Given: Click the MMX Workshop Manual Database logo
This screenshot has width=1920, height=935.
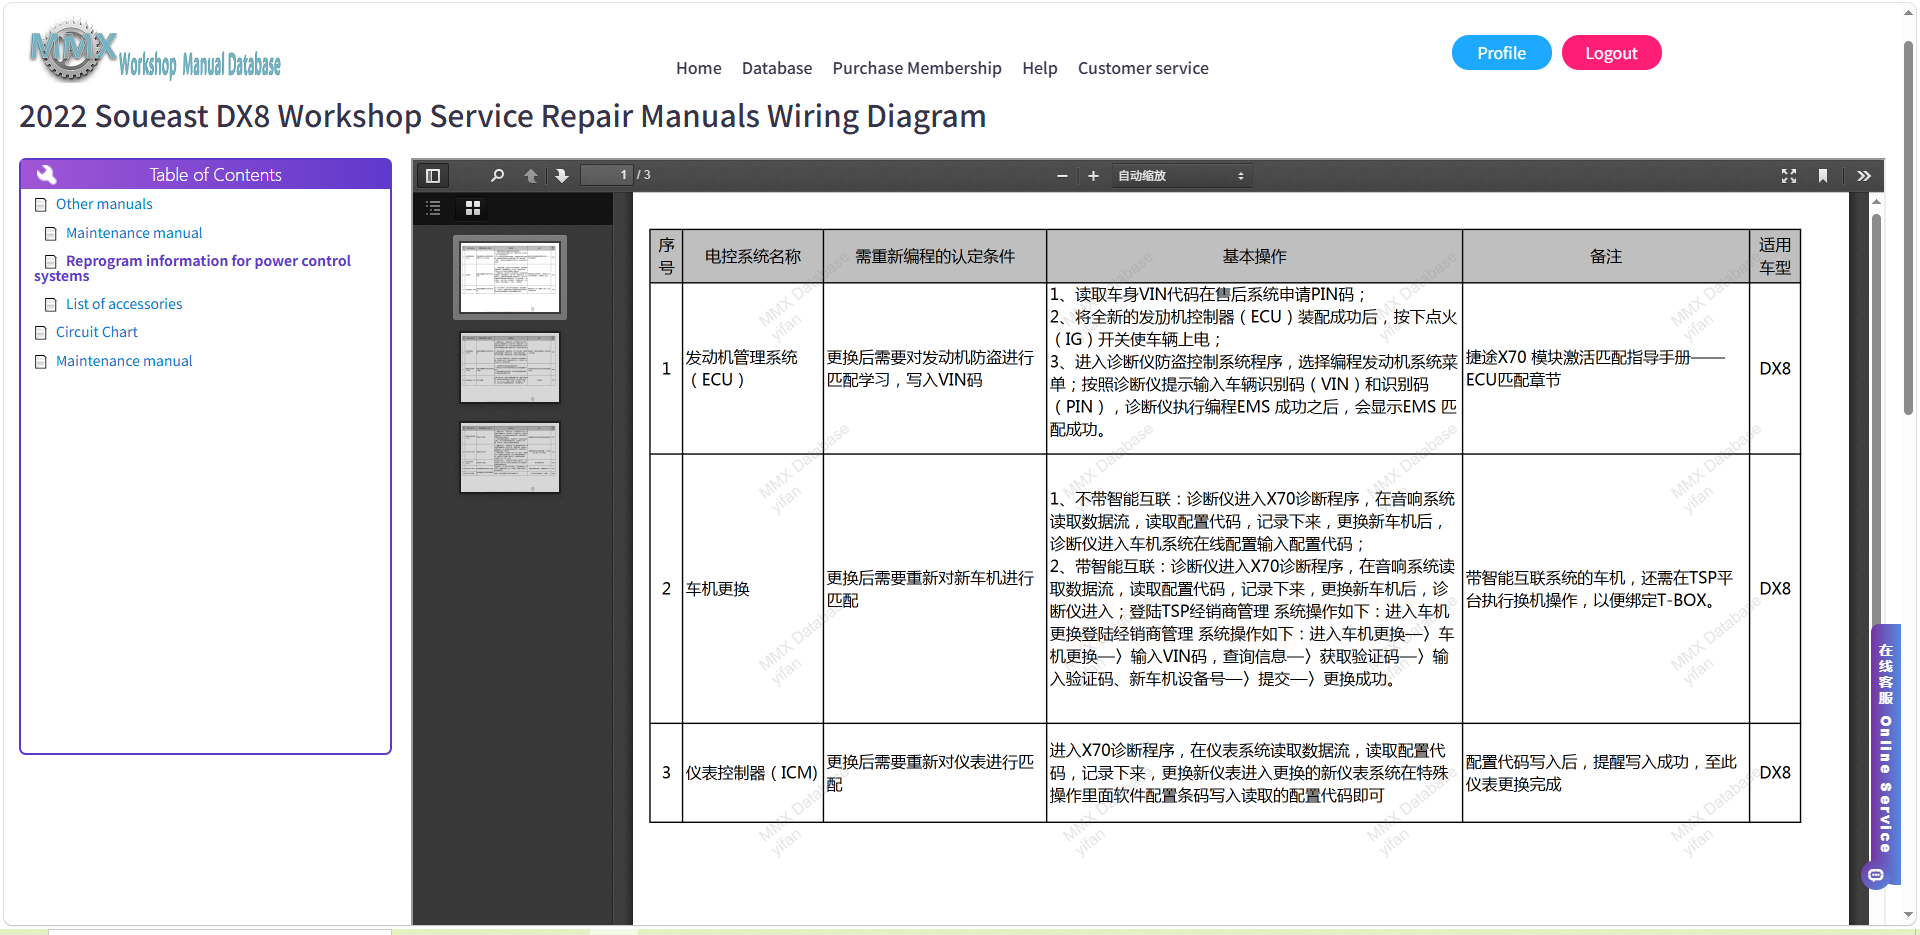Looking at the screenshot, I should tap(155, 50).
